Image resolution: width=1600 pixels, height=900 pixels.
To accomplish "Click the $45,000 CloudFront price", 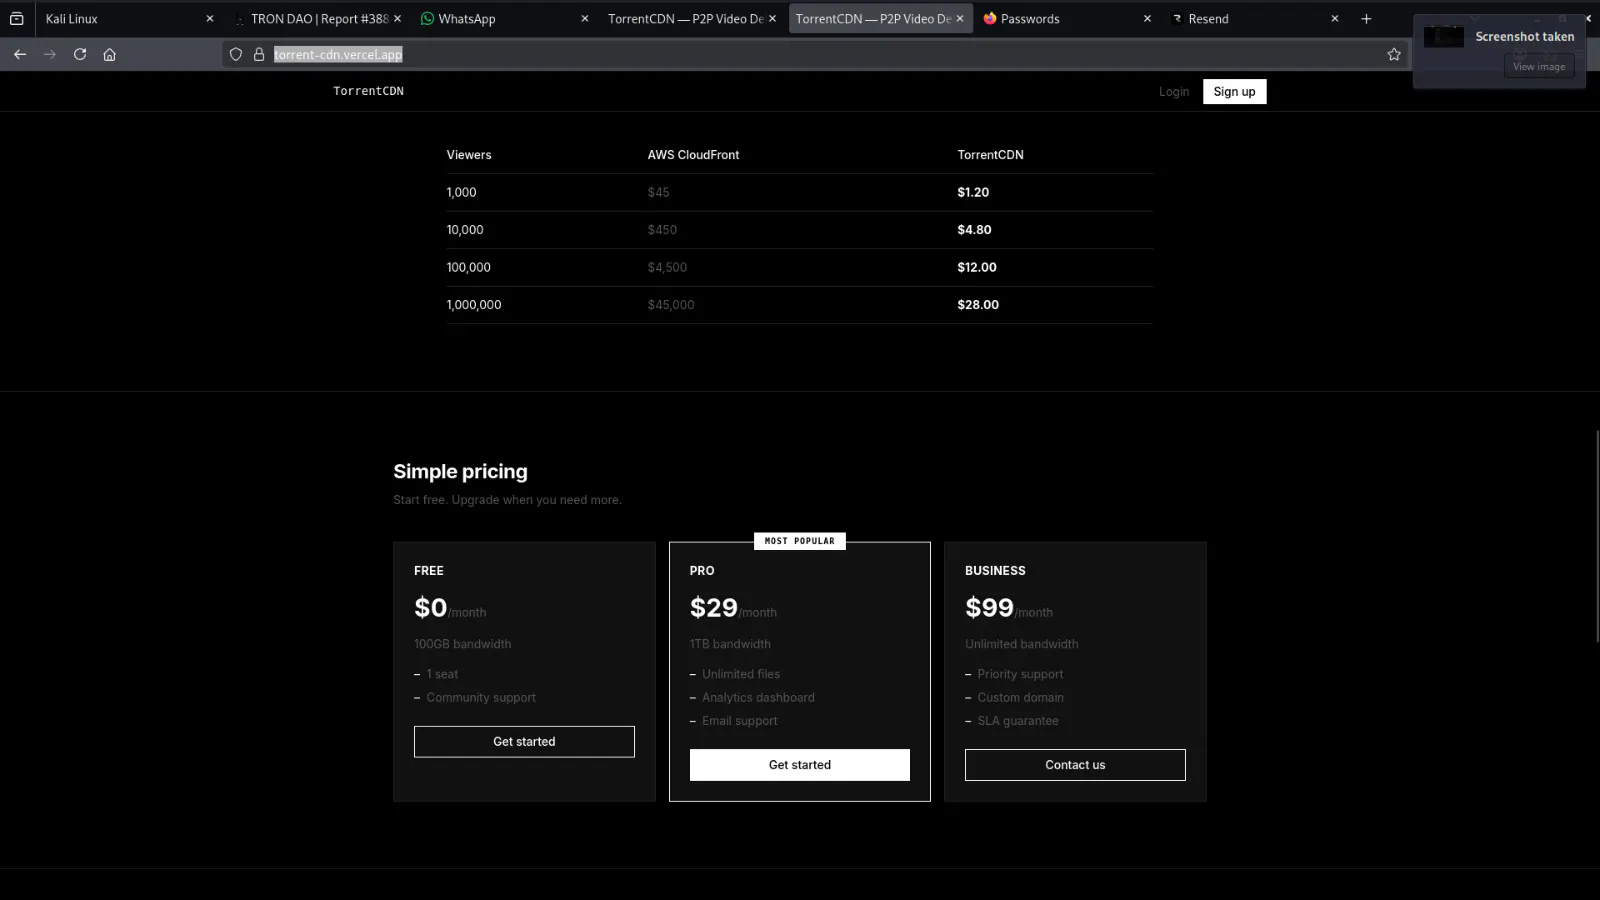I will coord(671,305).
